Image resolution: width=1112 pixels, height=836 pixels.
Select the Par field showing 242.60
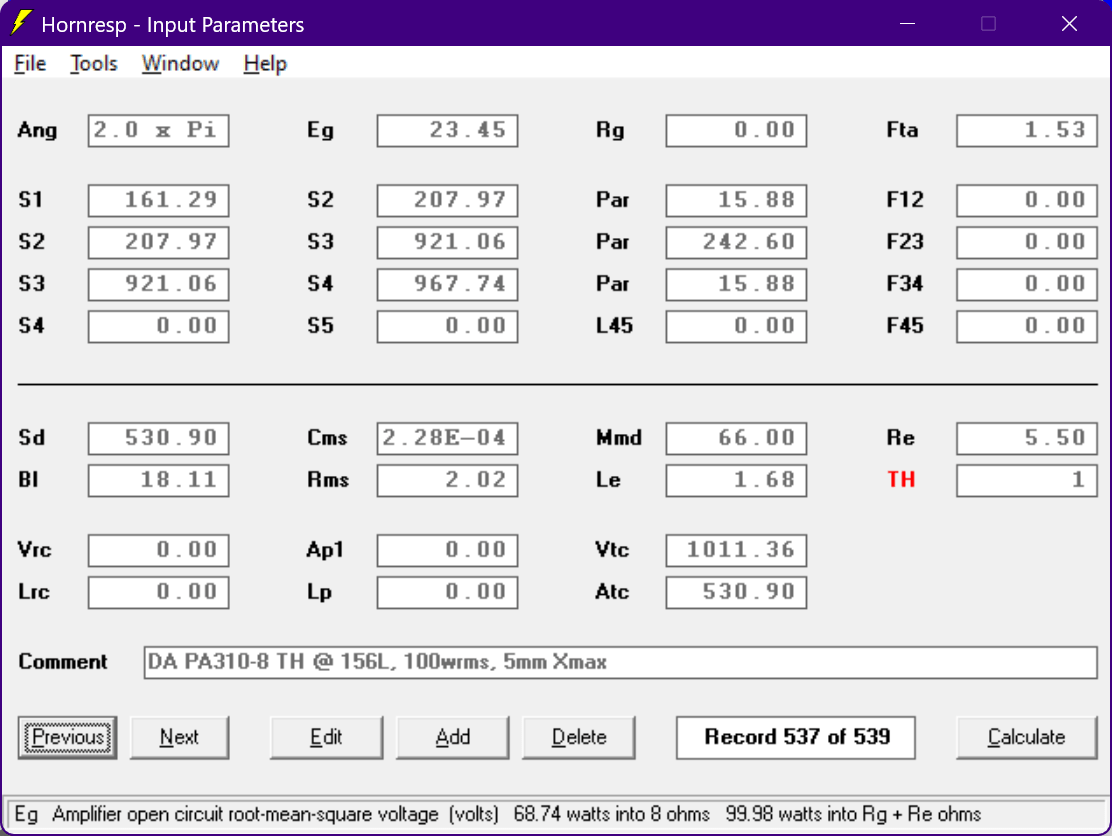[x=736, y=243]
